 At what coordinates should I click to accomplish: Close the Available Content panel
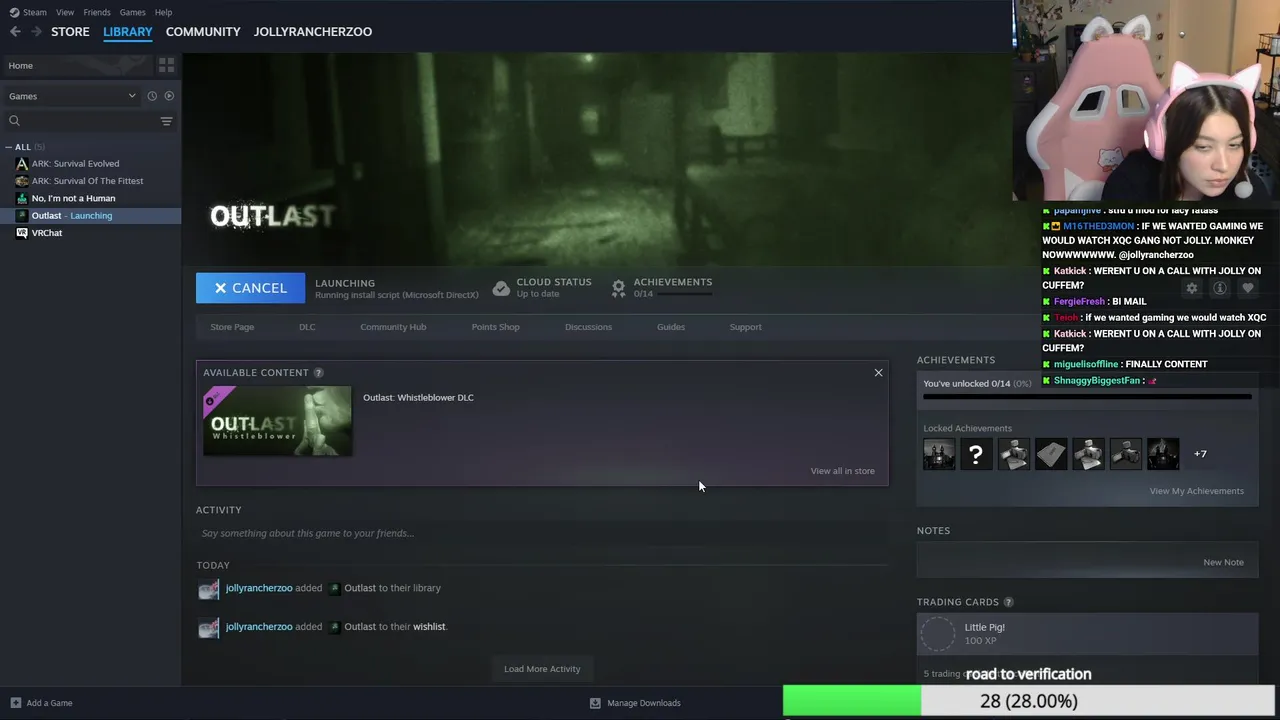click(878, 373)
